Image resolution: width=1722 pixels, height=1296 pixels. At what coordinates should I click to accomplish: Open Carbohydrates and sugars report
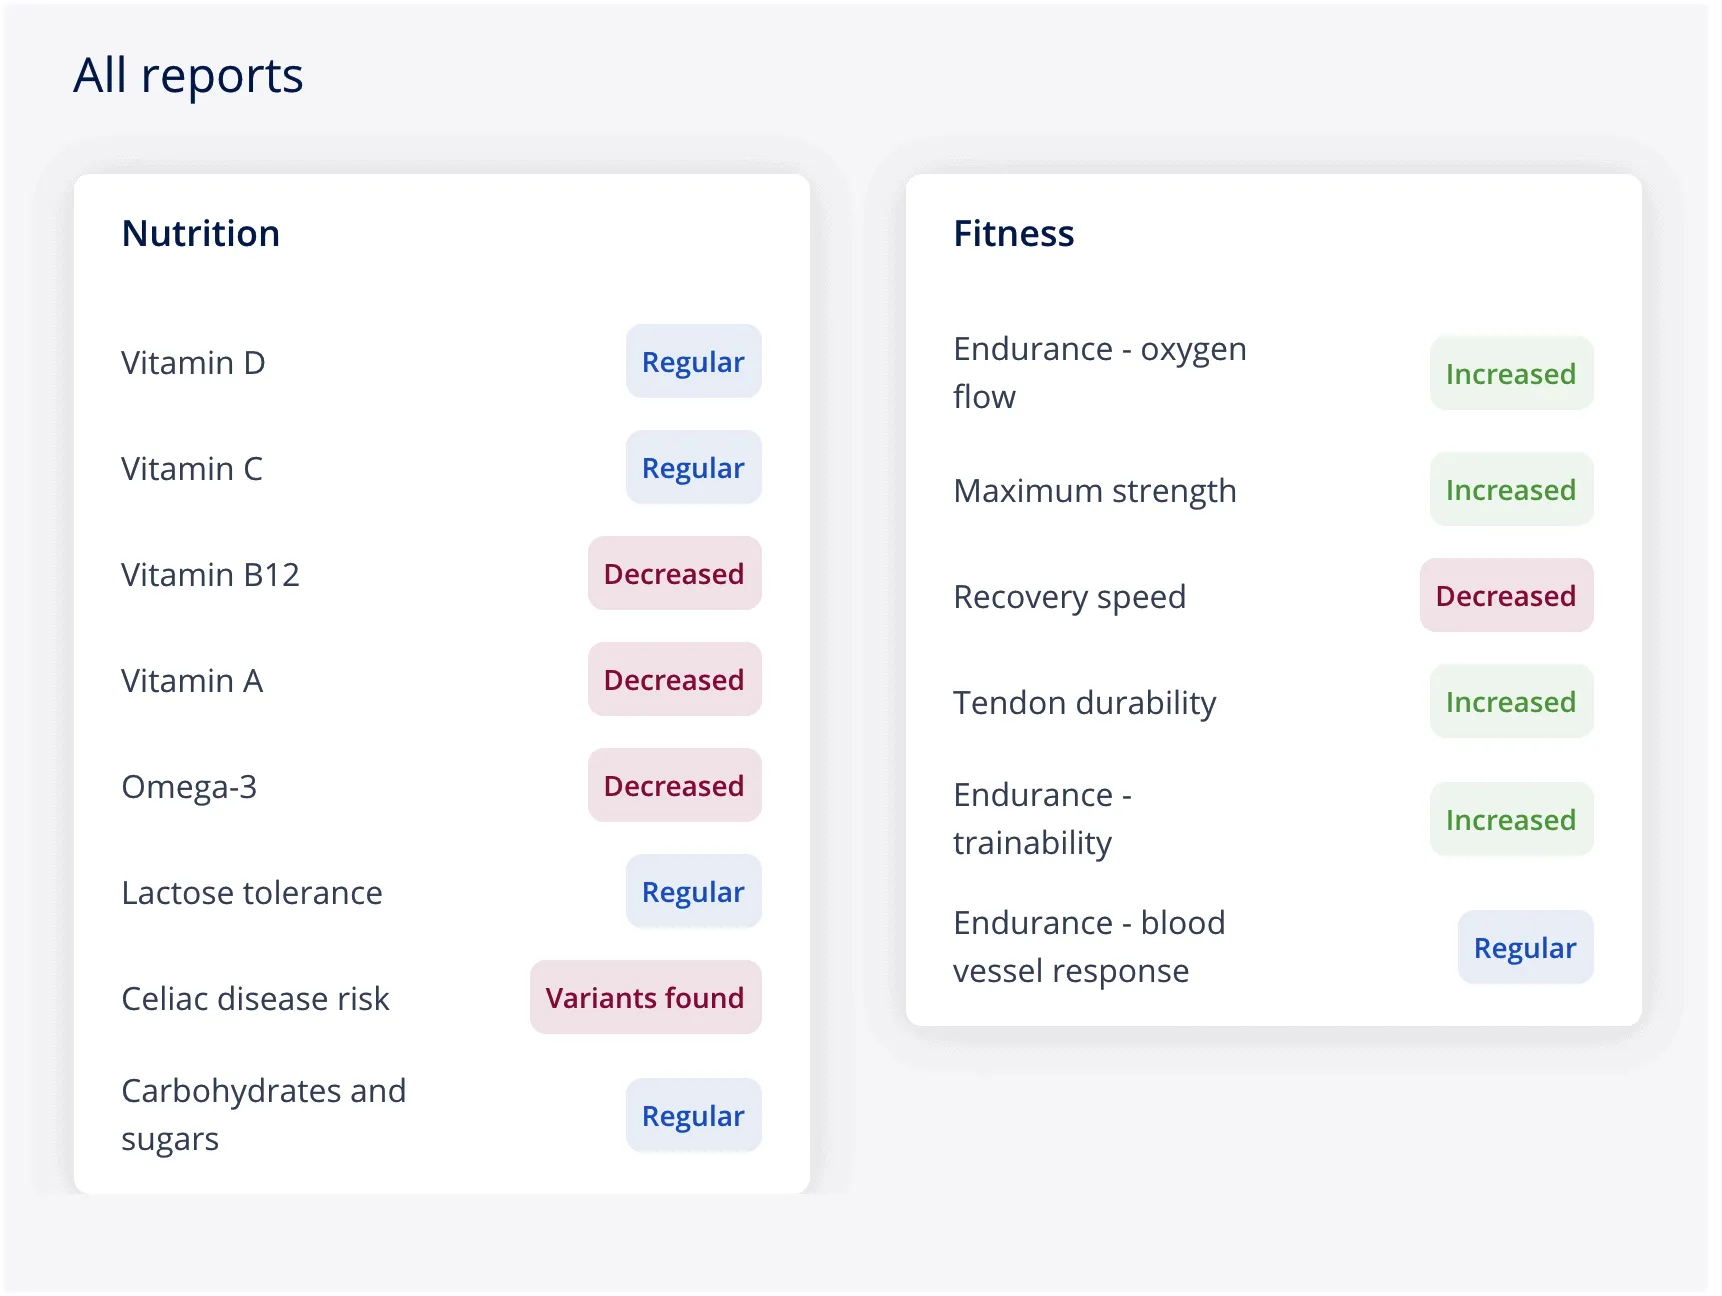[441, 1115]
